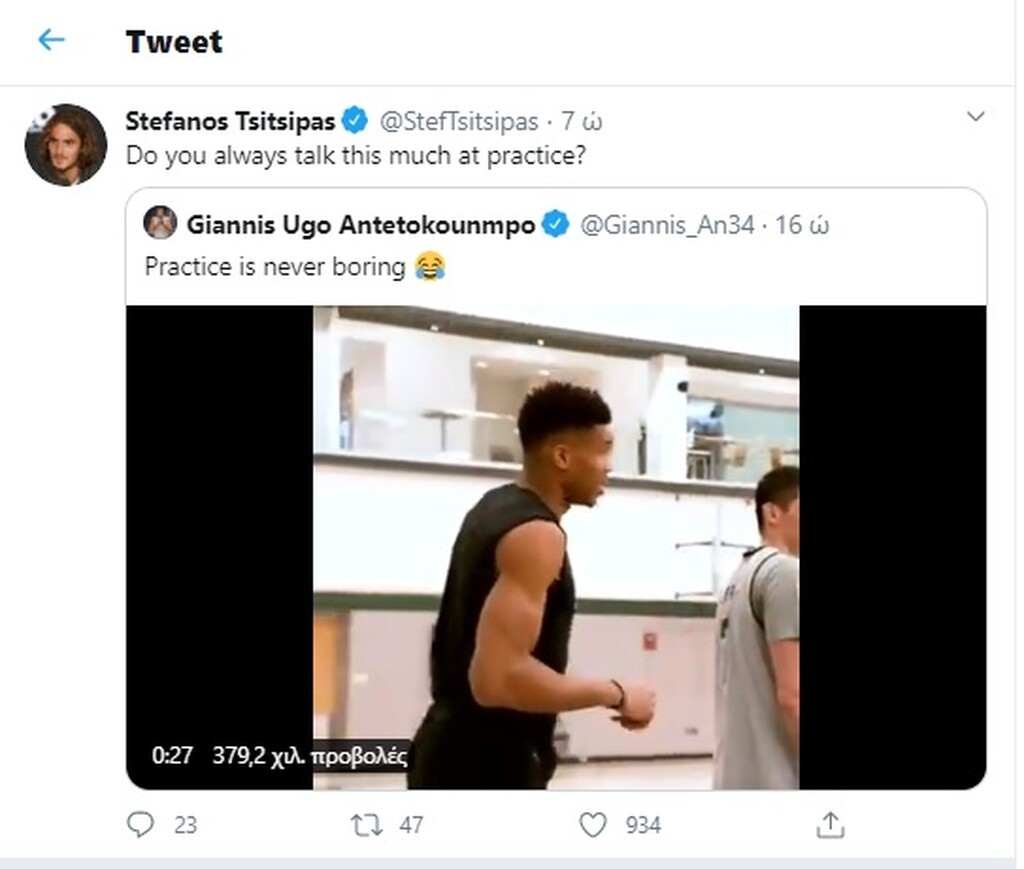Click the share upload icon
The height and width of the screenshot is (869, 1024).
(831, 824)
